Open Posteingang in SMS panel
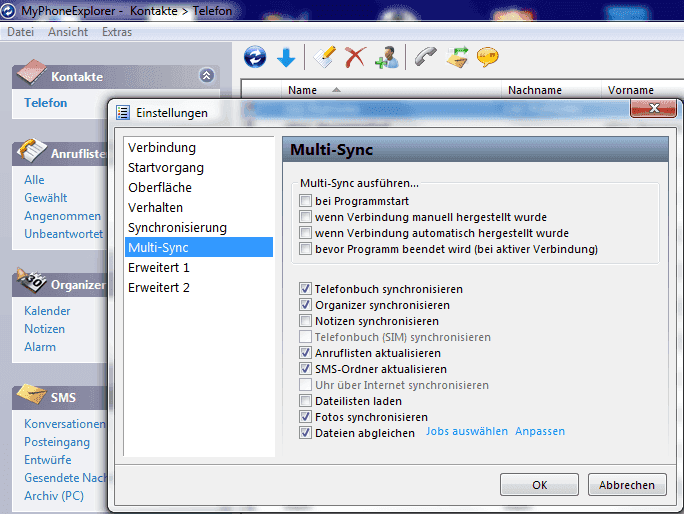The width and height of the screenshot is (684, 514). 57,442
